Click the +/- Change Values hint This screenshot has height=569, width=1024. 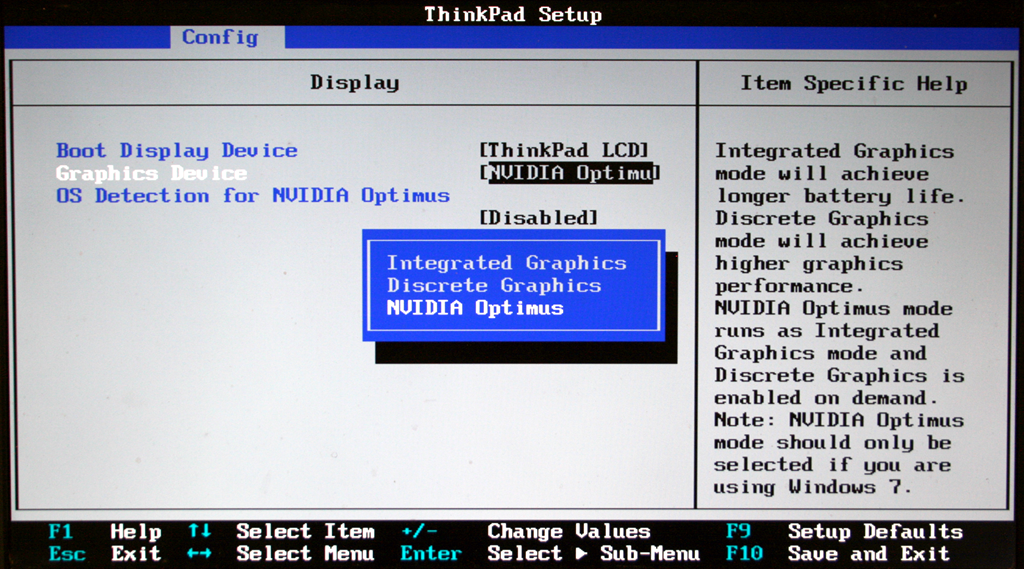pyautogui.click(x=526, y=531)
